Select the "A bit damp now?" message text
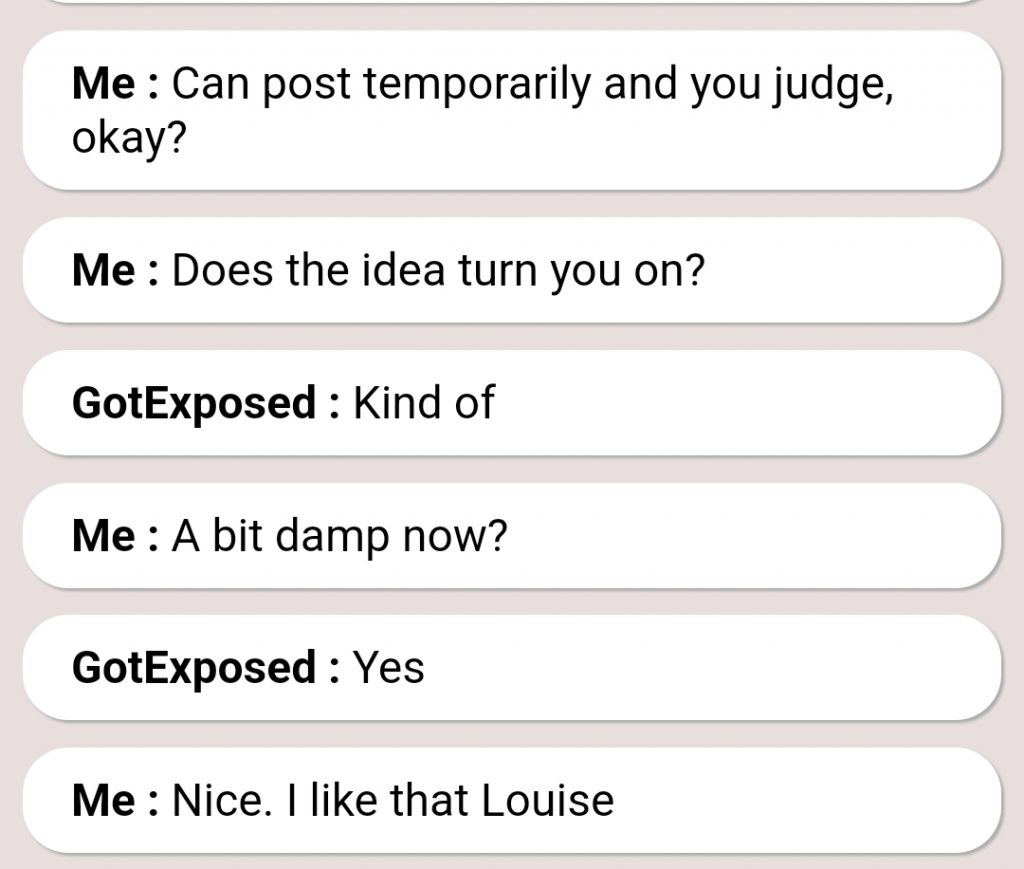Image resolution: width=1024 pixels, height=869 pixels. tap(340, 536)
